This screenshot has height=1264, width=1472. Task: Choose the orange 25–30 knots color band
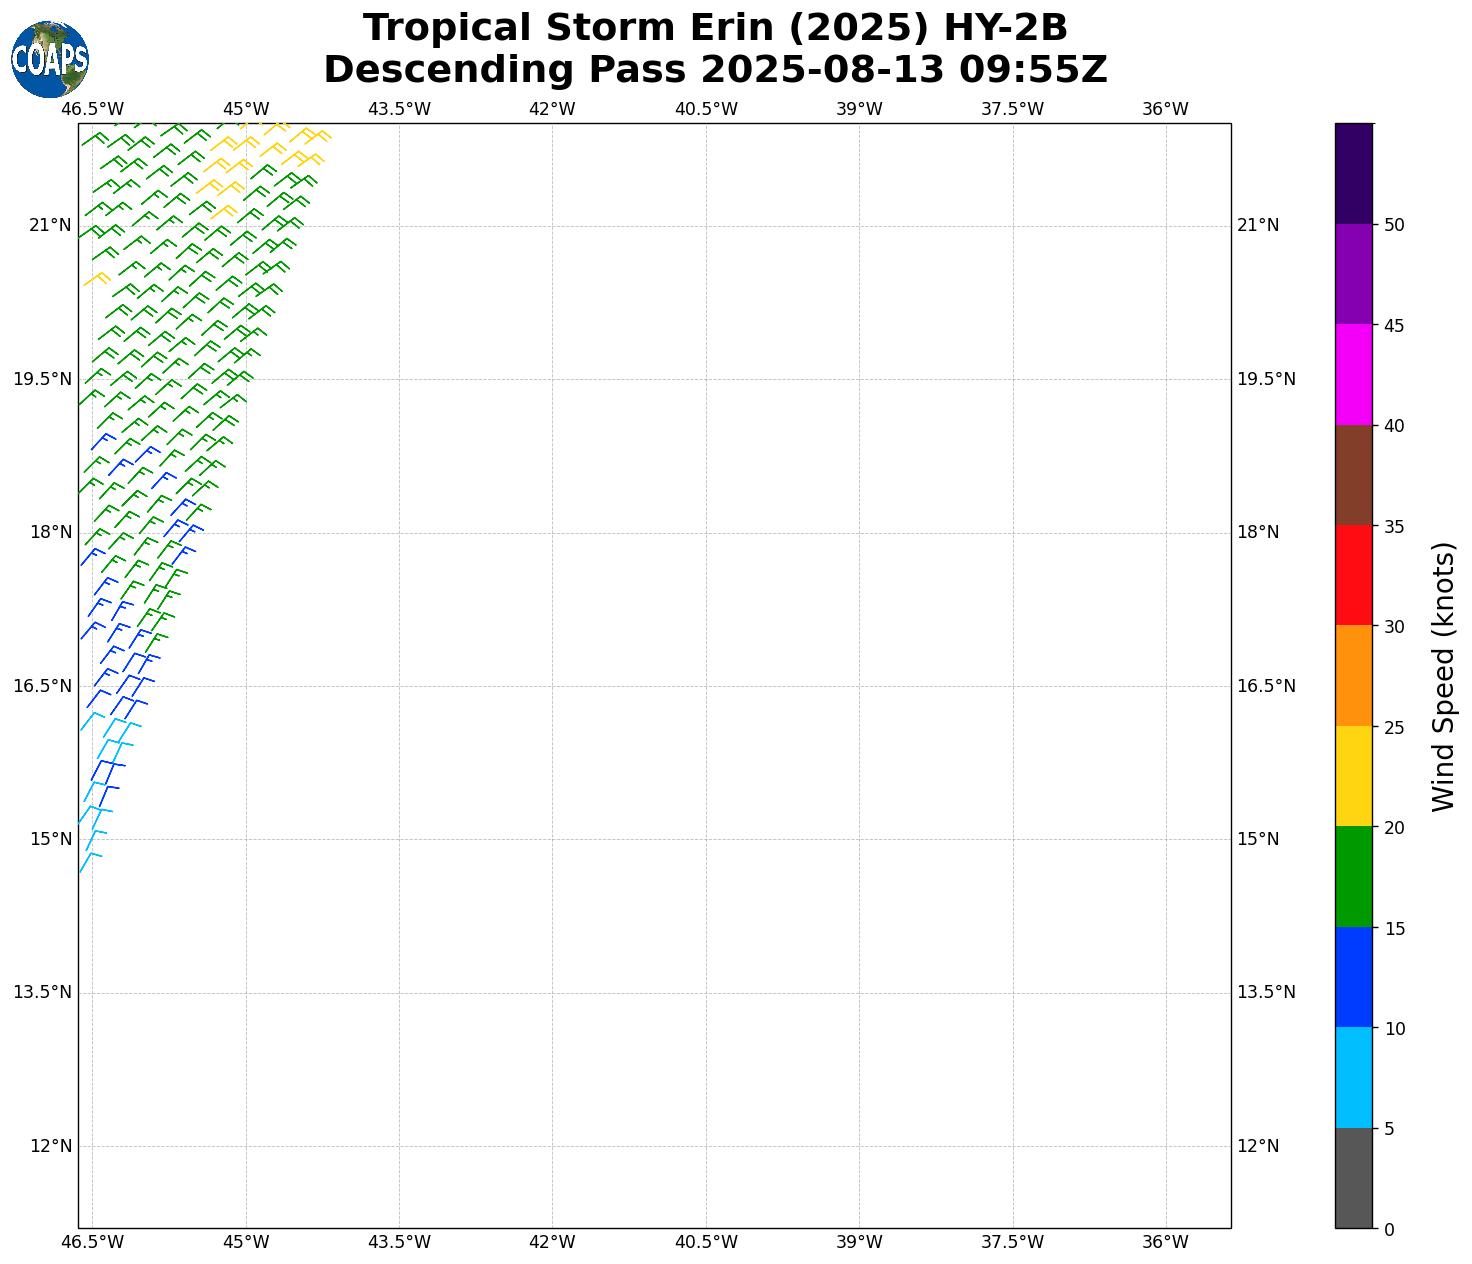click(1354, 676)
